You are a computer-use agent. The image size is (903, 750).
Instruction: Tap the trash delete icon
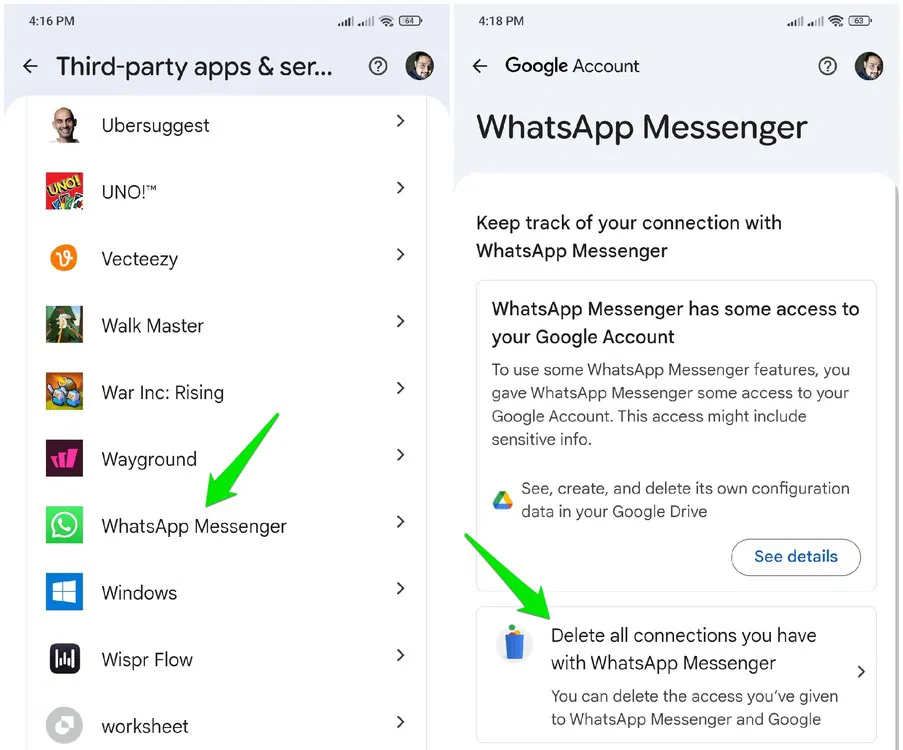(x=515, y=645)
